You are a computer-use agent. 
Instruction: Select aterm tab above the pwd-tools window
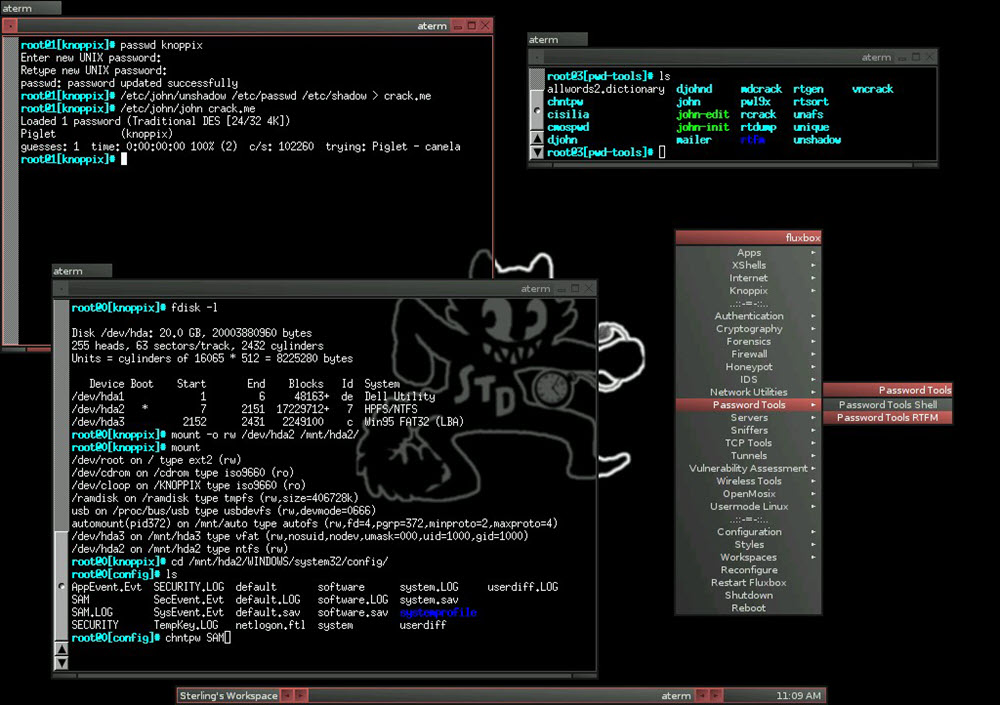[557, 40]
